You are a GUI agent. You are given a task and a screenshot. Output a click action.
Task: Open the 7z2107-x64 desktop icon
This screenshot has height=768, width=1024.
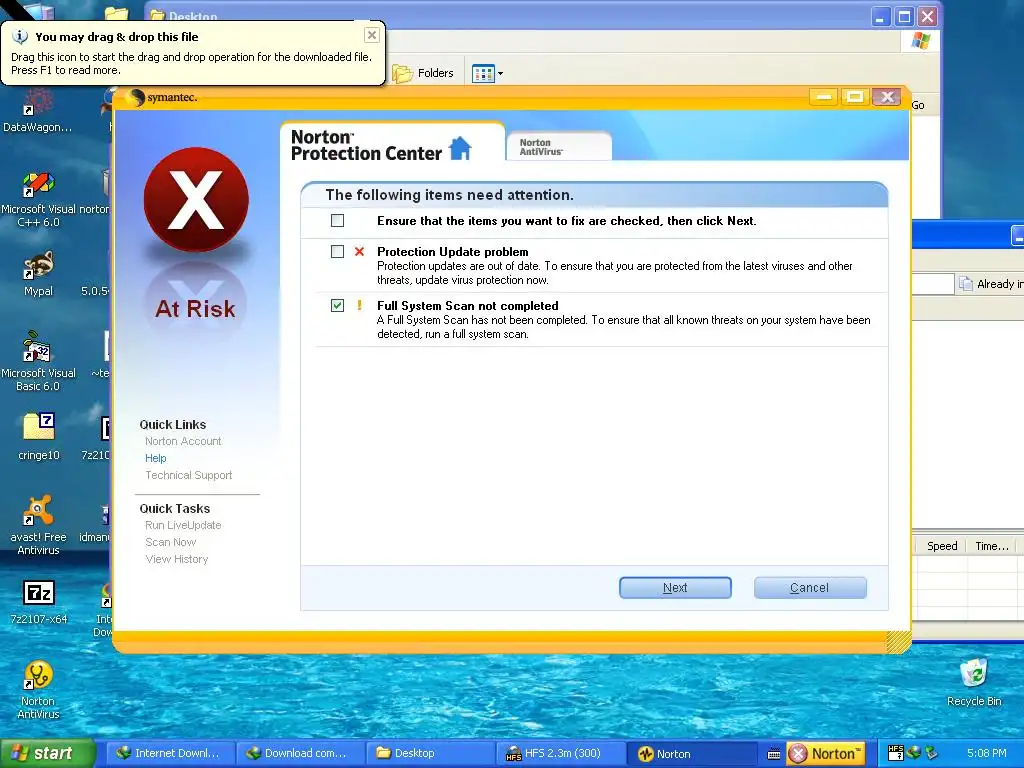pyautogui.click(x=39, y=601)
